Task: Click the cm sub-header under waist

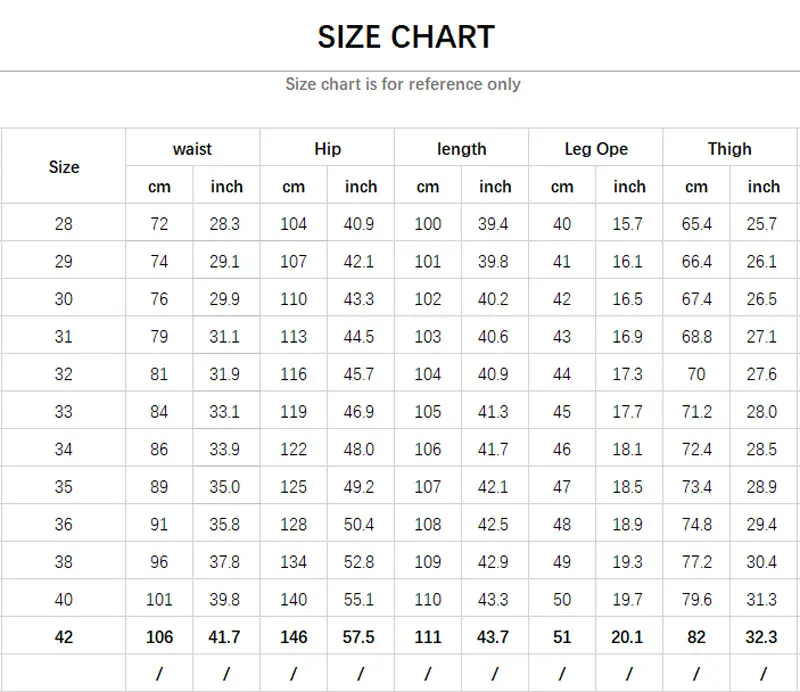Action: 159,186
